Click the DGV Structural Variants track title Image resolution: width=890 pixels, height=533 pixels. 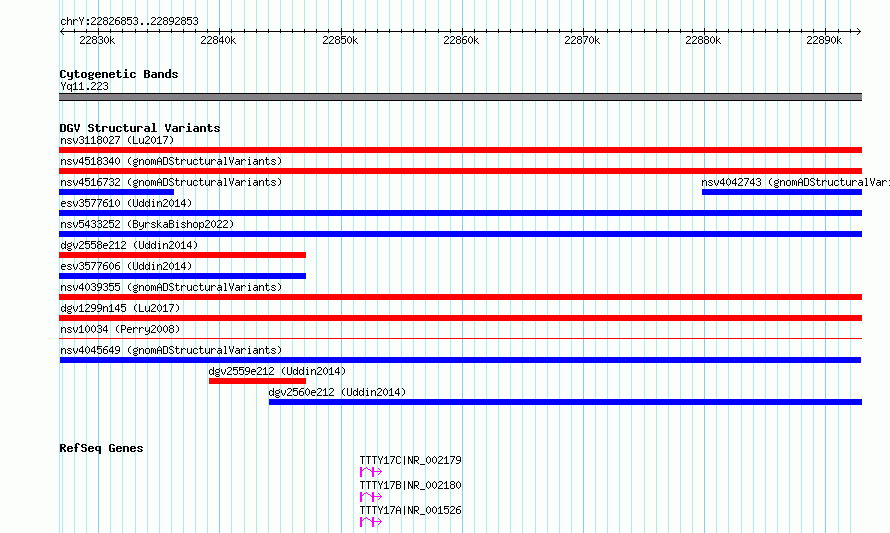[x=140, y=128]
